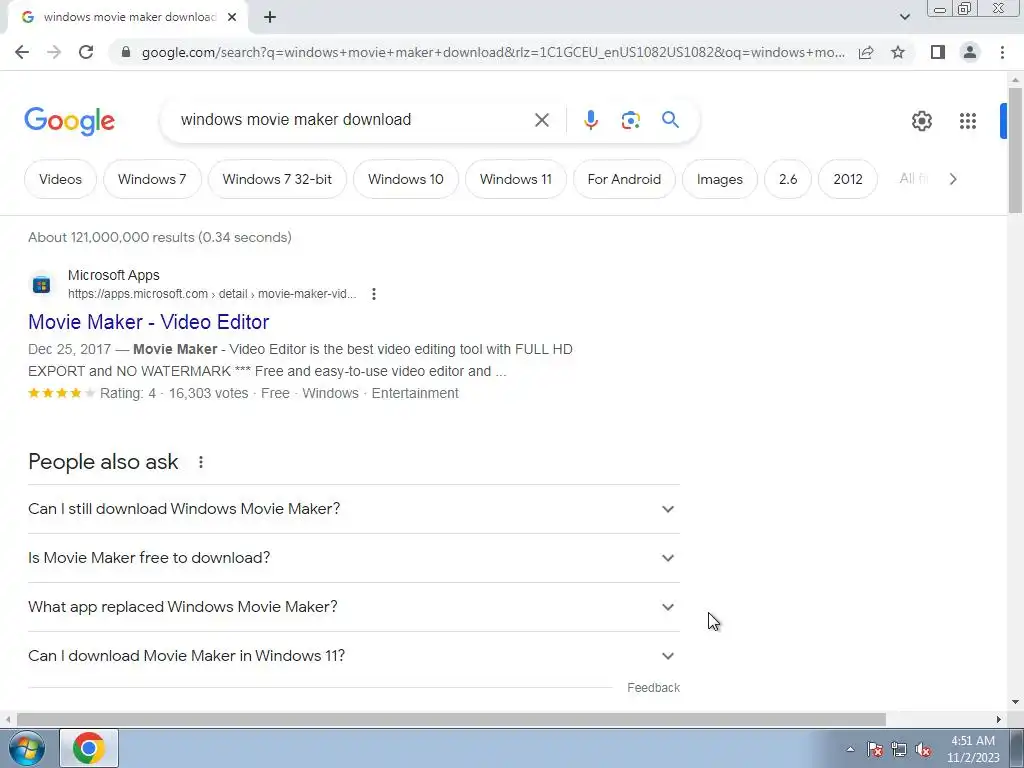Click the Chrome taskbar icon
This screenshot has width=1024, height=768.
89,748
